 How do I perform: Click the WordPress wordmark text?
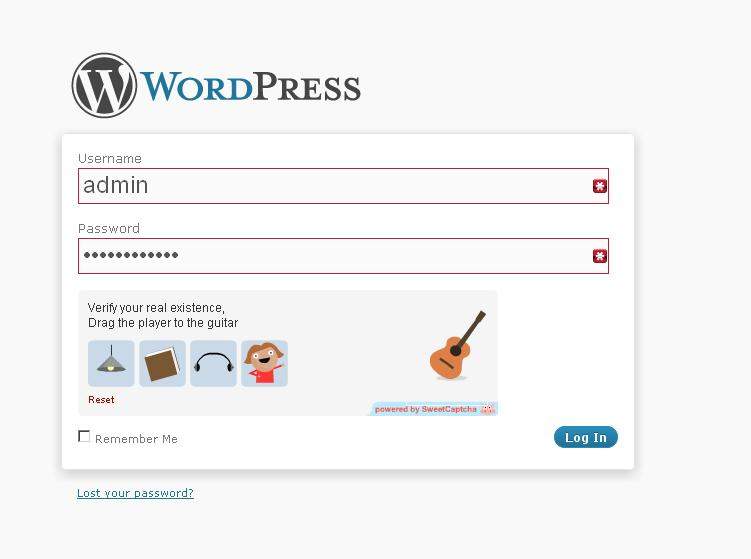coord(250,86)
